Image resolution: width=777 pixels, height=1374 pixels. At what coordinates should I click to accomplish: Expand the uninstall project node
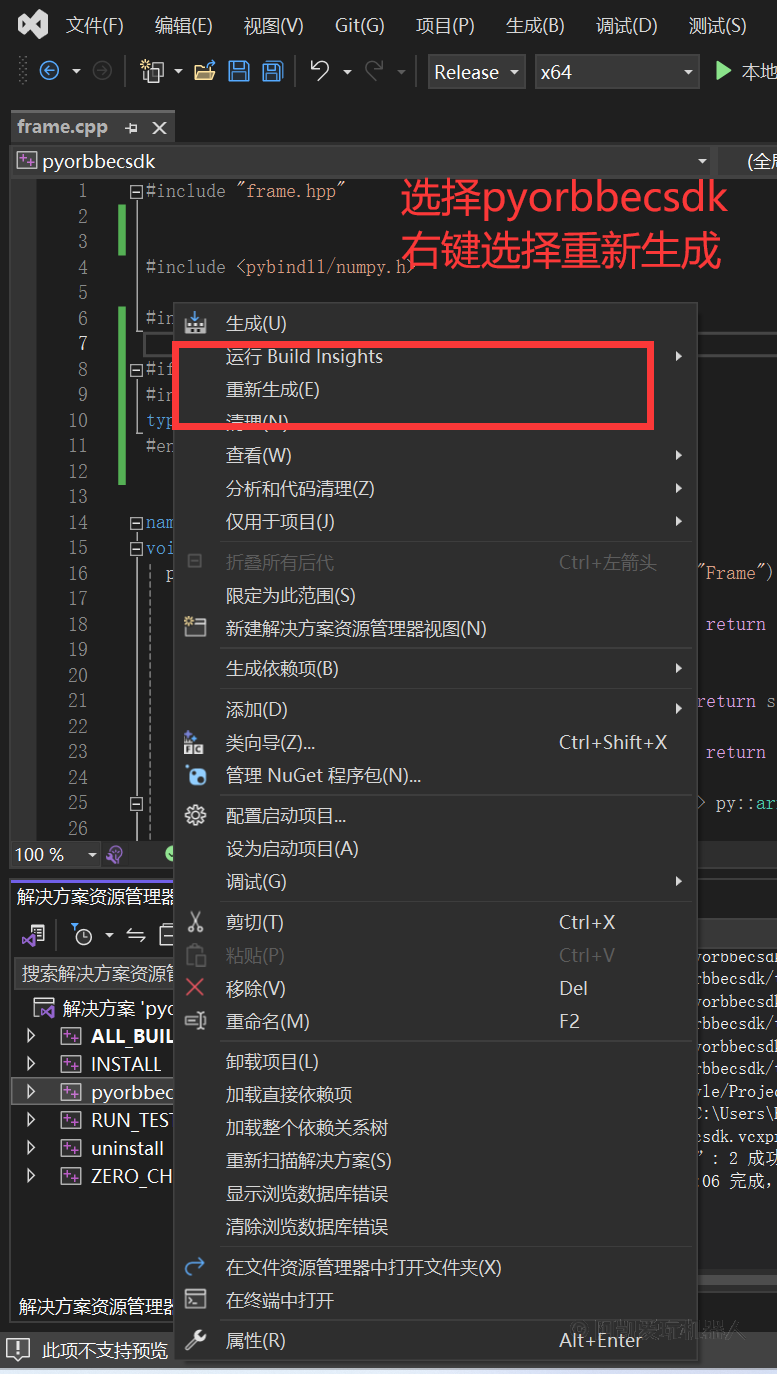[x=31, y=1148]
